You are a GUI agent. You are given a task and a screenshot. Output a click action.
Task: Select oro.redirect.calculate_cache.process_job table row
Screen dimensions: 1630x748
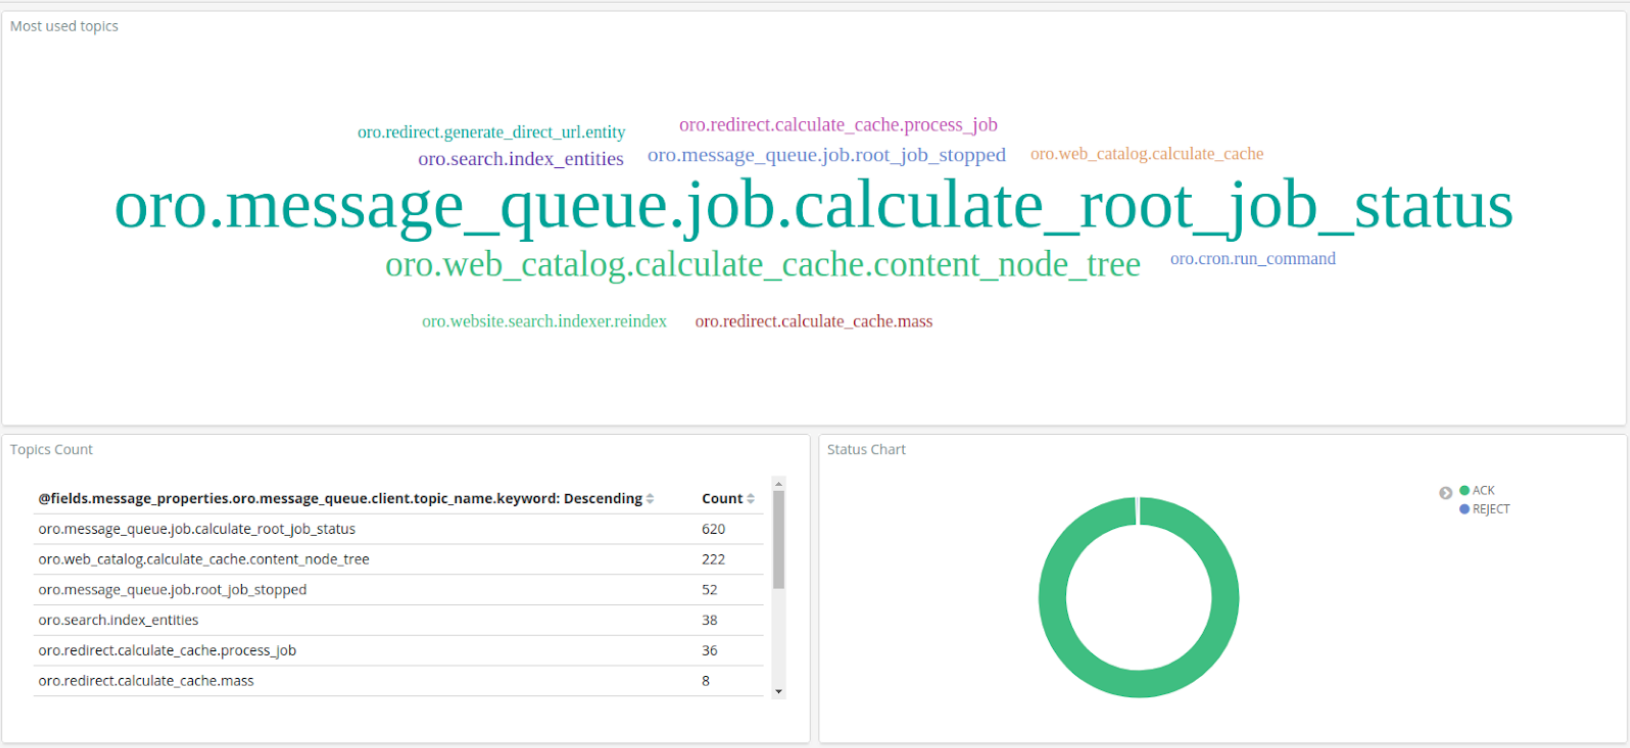(x=167, y=651)
